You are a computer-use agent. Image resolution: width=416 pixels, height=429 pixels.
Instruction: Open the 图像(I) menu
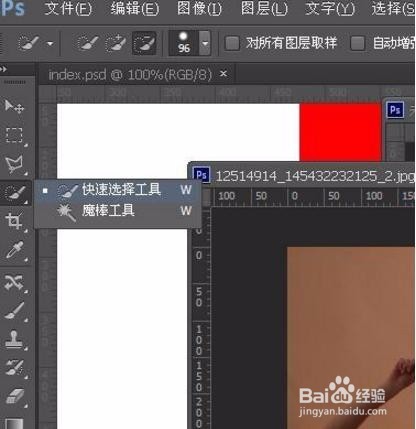[199, 9]
